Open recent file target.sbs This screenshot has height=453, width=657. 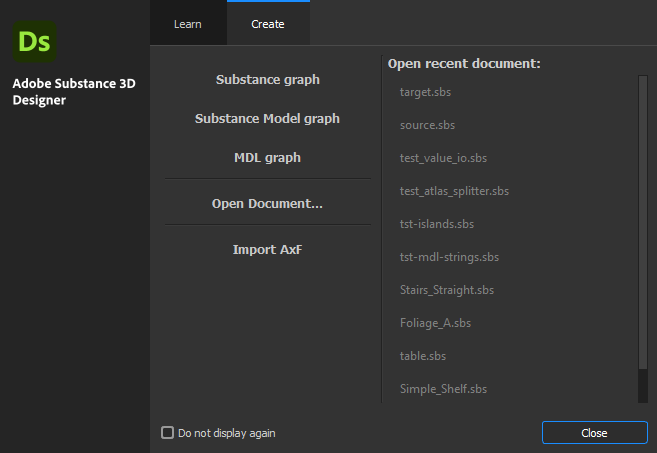(x=425, y=92)
